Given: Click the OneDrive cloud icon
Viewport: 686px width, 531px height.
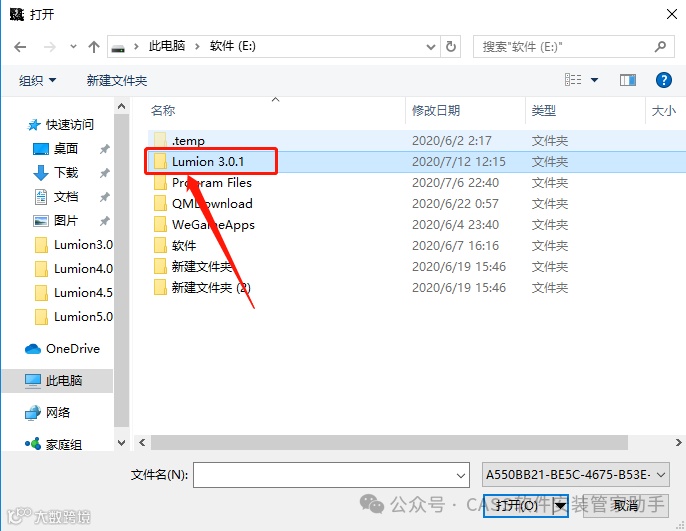Looking at the screenshot, I should [33, 349].
